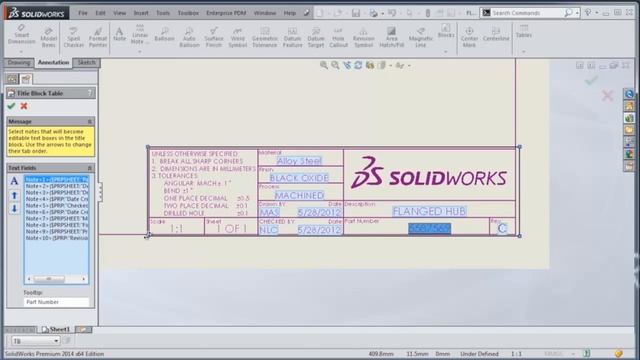This screenshot has height=360, width=640.
Task: Select the Magnetic Line tool
Action: 420,38
